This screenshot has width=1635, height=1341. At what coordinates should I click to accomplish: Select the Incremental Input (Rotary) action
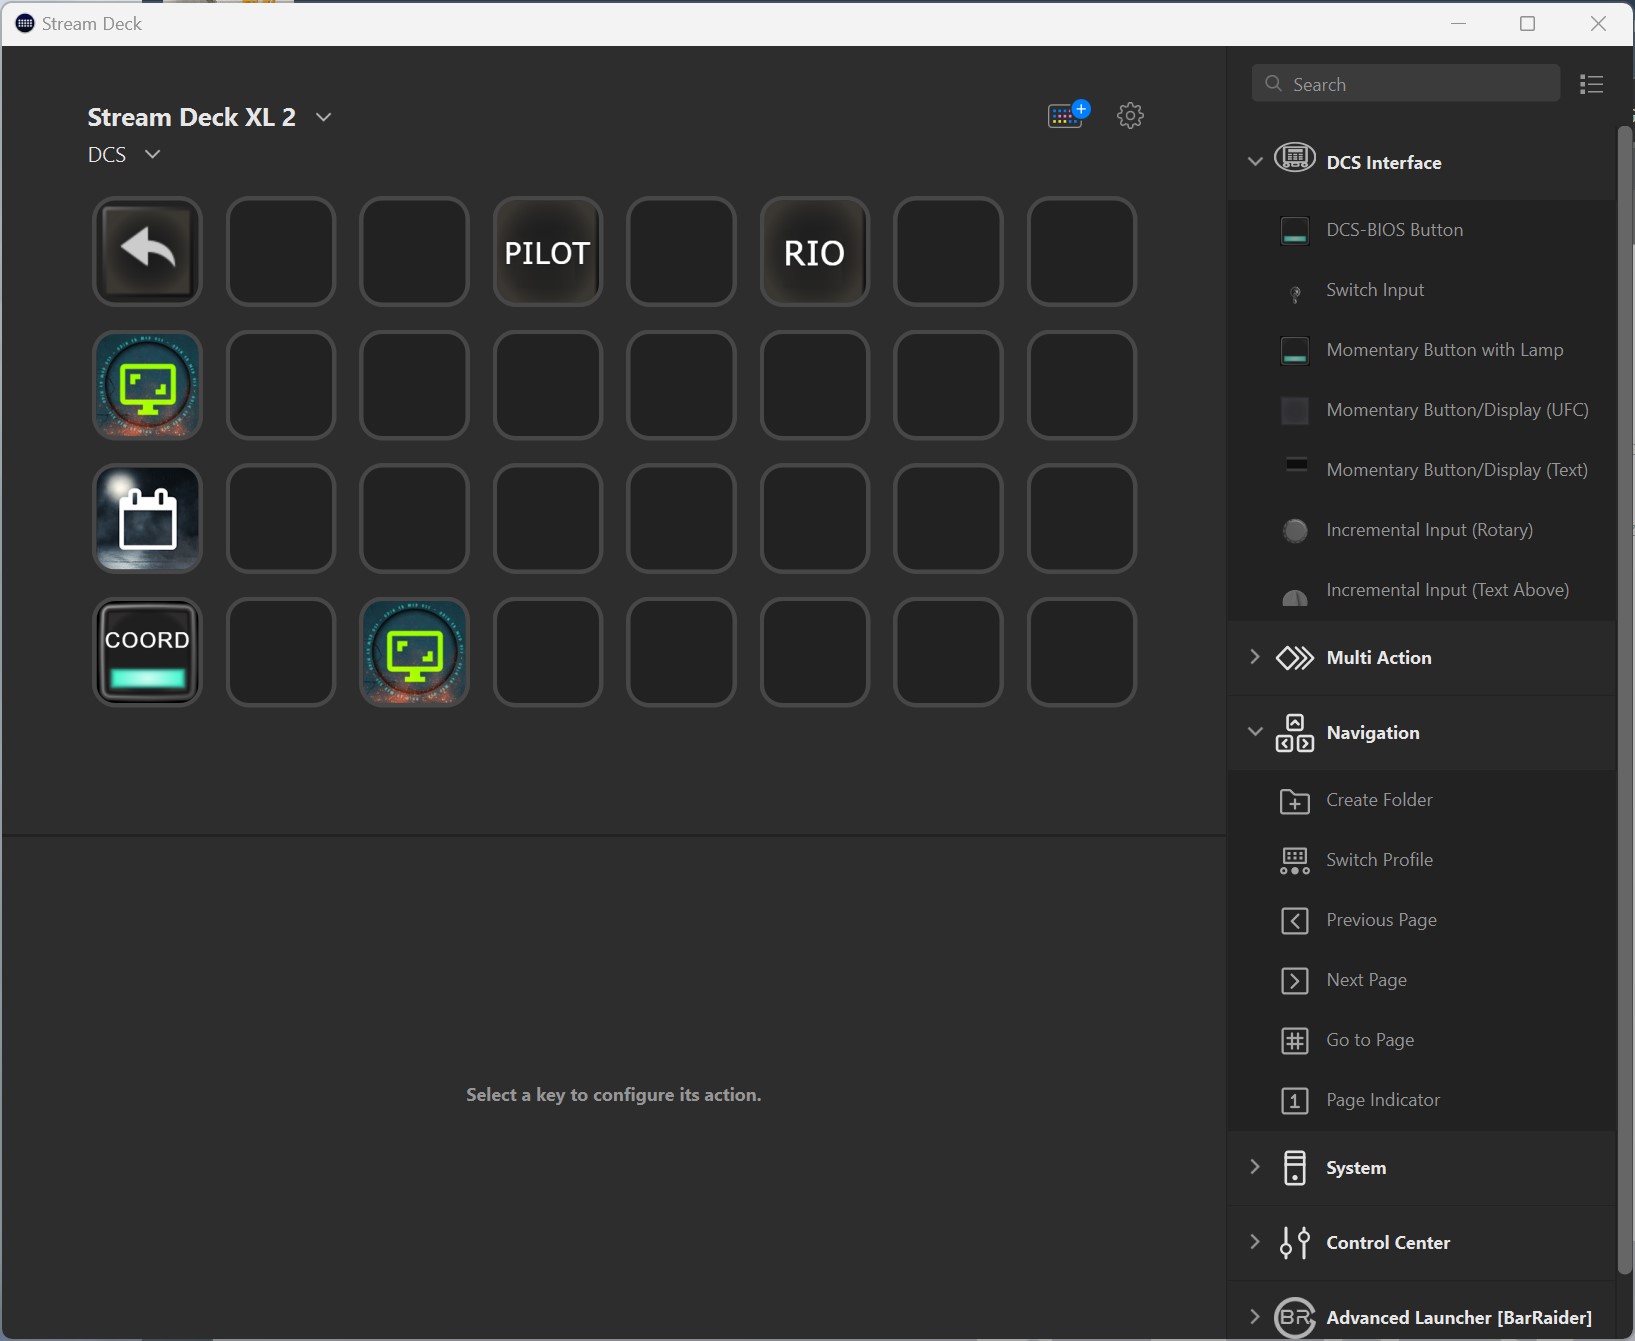[x=1429, y=530]
